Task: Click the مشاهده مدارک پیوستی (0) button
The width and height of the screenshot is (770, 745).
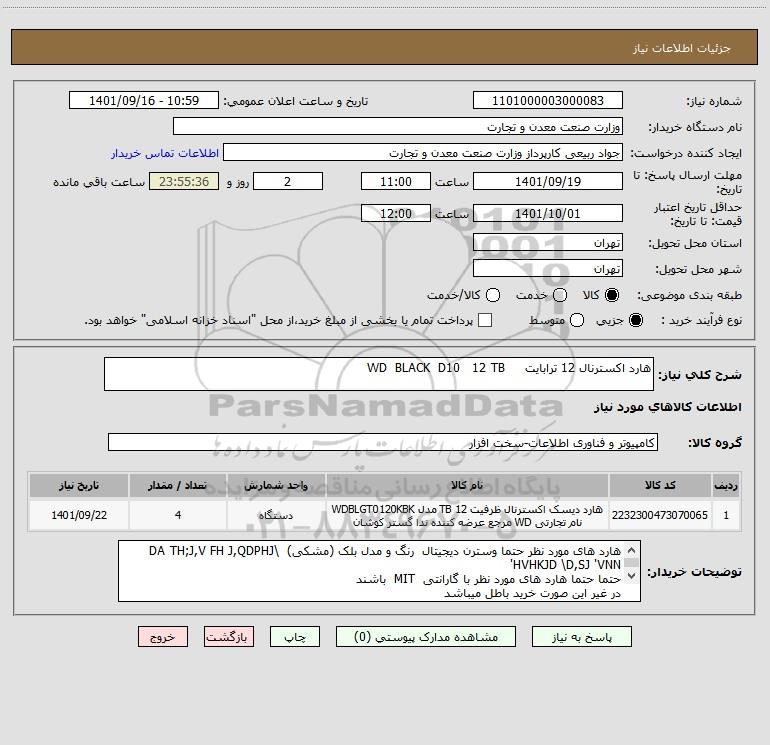Action: coord(426,637)
